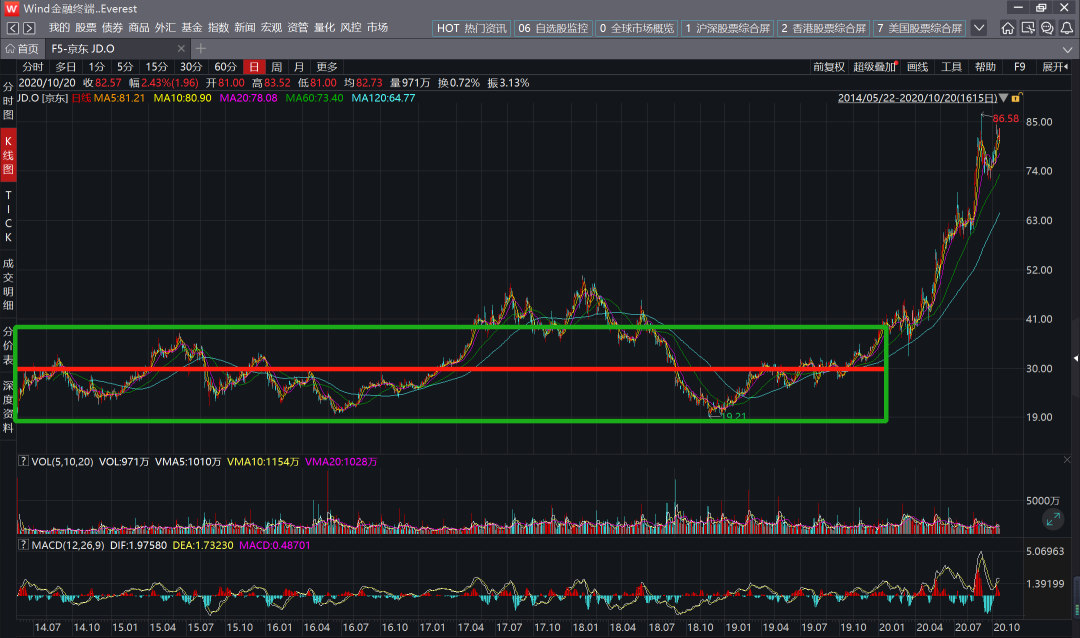
Task: Open 超级叠加 overlay menu
Action: pos(875,67)
